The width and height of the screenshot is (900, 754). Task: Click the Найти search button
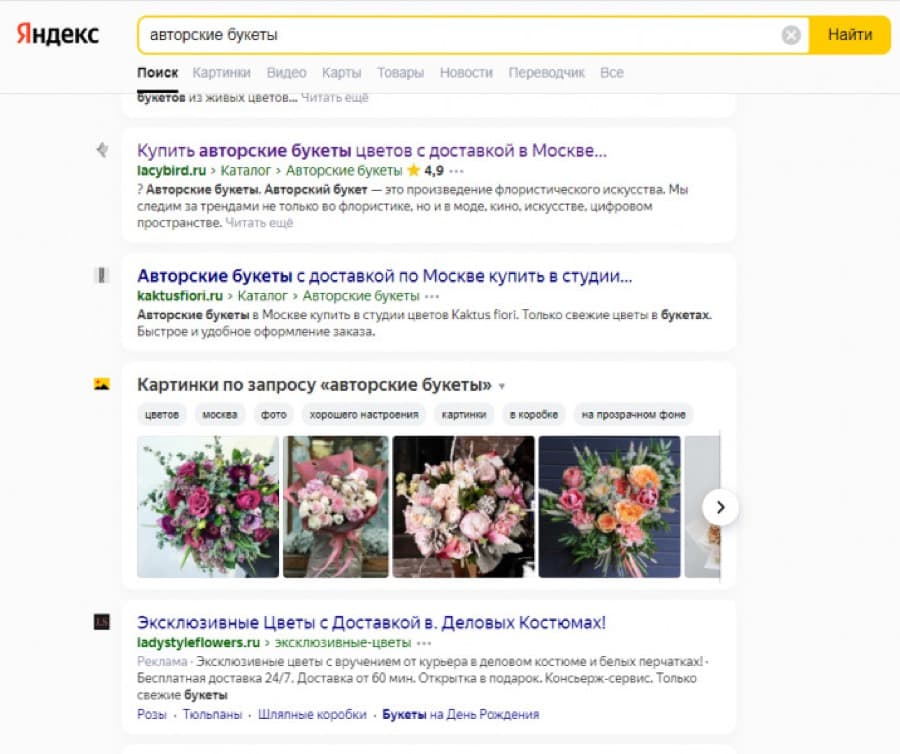849,35
